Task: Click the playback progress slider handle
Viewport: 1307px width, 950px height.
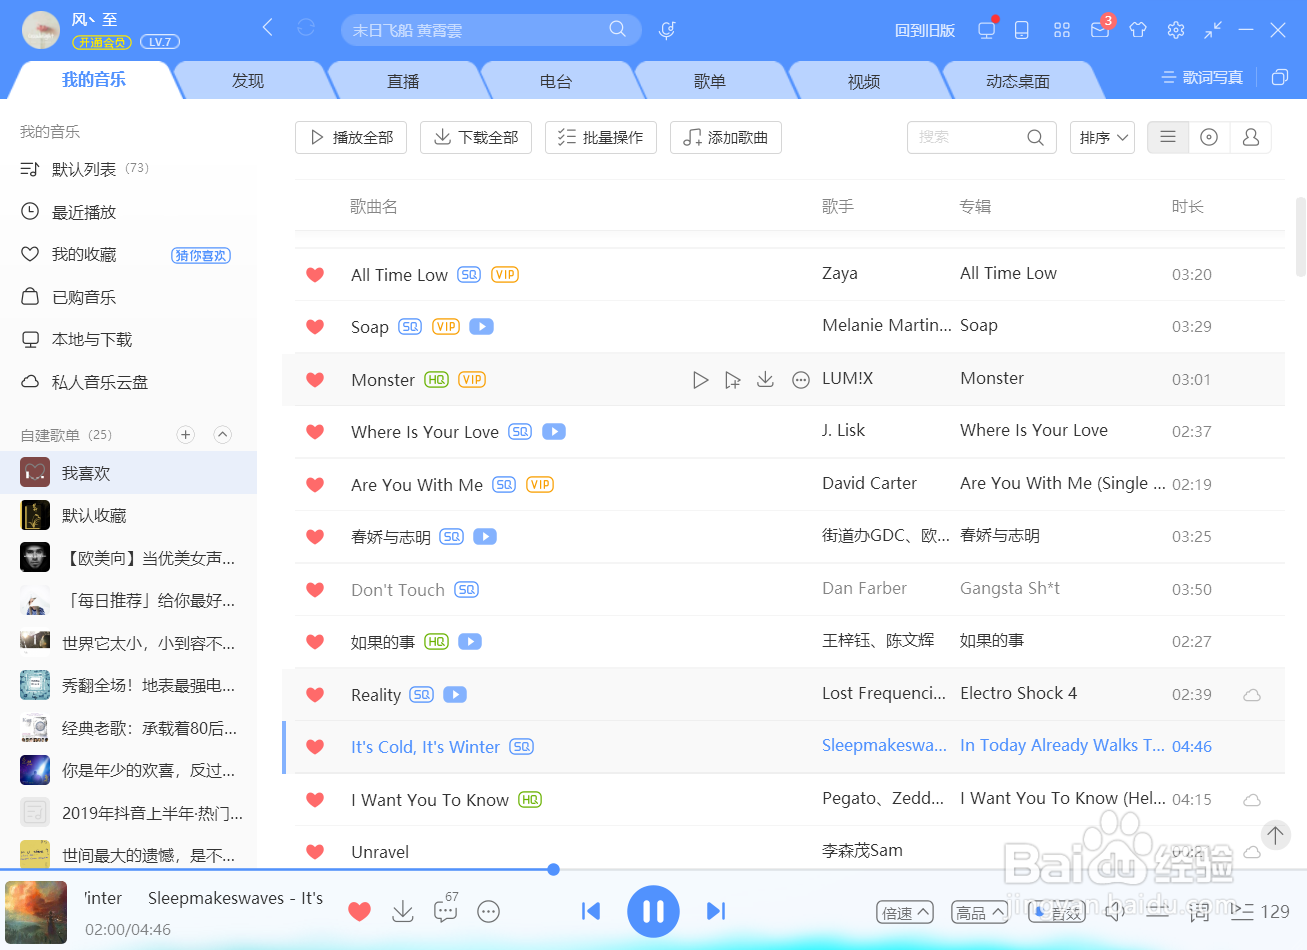Action: pos(553,869)
